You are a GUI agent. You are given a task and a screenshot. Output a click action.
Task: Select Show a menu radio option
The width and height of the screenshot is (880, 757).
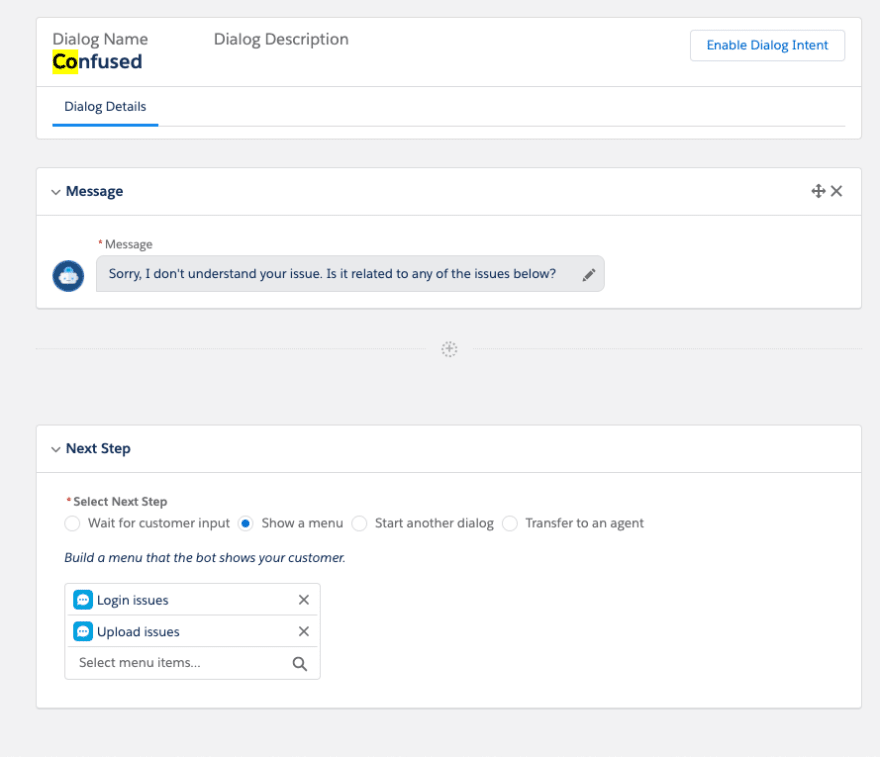click(x=245, y=524)
